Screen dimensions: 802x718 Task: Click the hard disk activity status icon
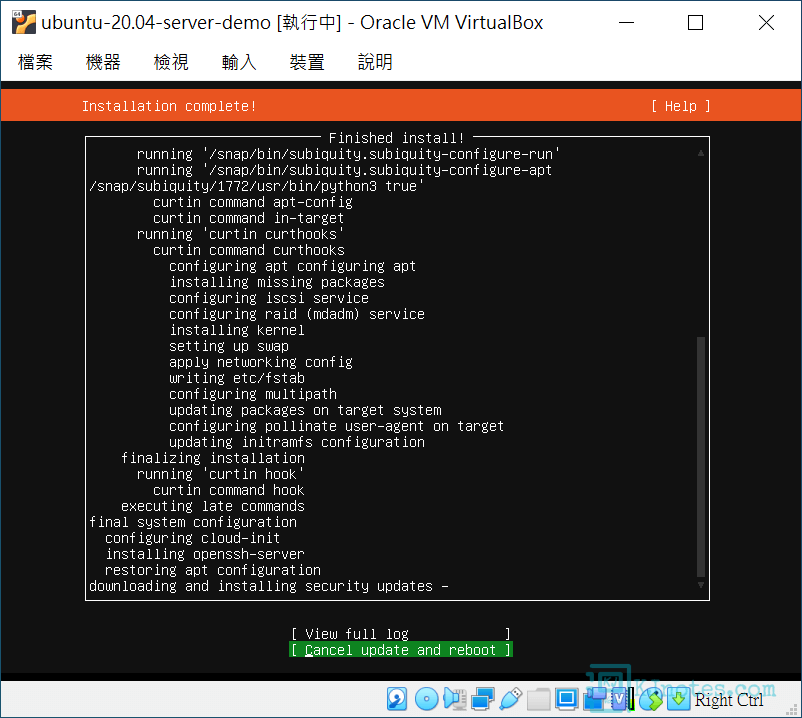pos(397,699)
